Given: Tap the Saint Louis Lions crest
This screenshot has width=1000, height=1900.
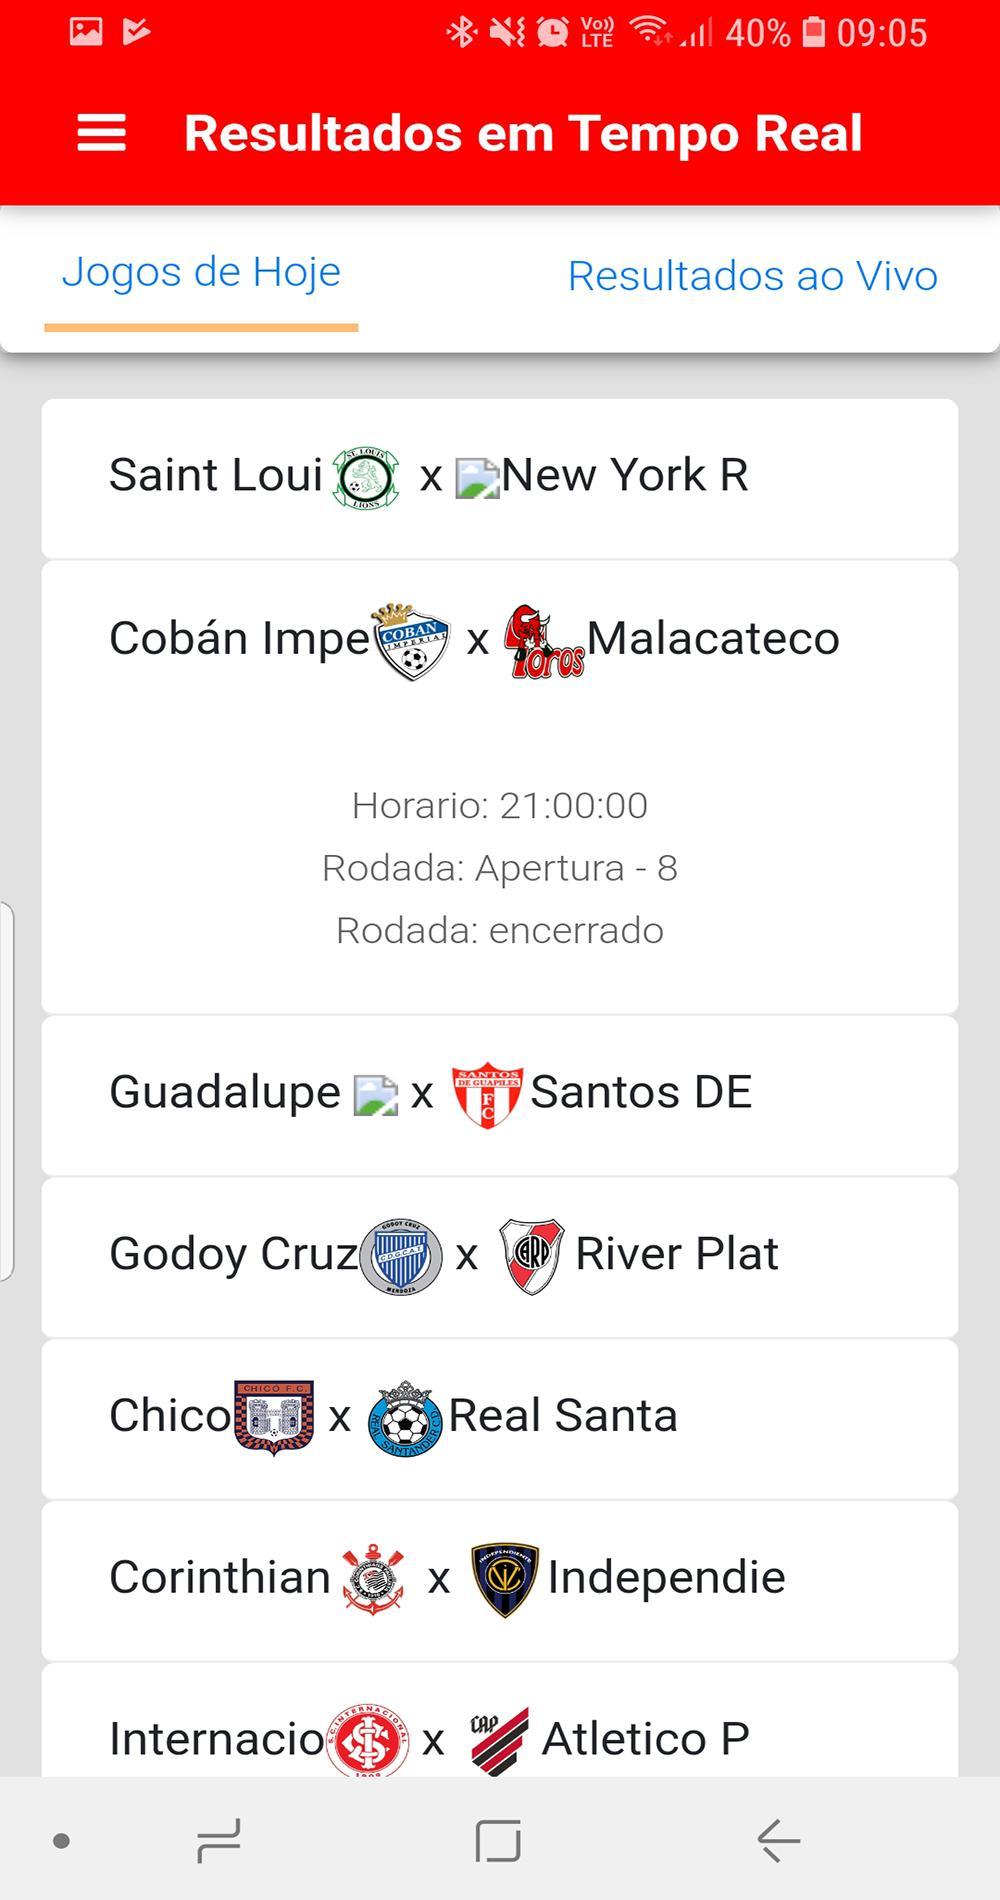Looking at the screenshot, I should coord(366,478).
